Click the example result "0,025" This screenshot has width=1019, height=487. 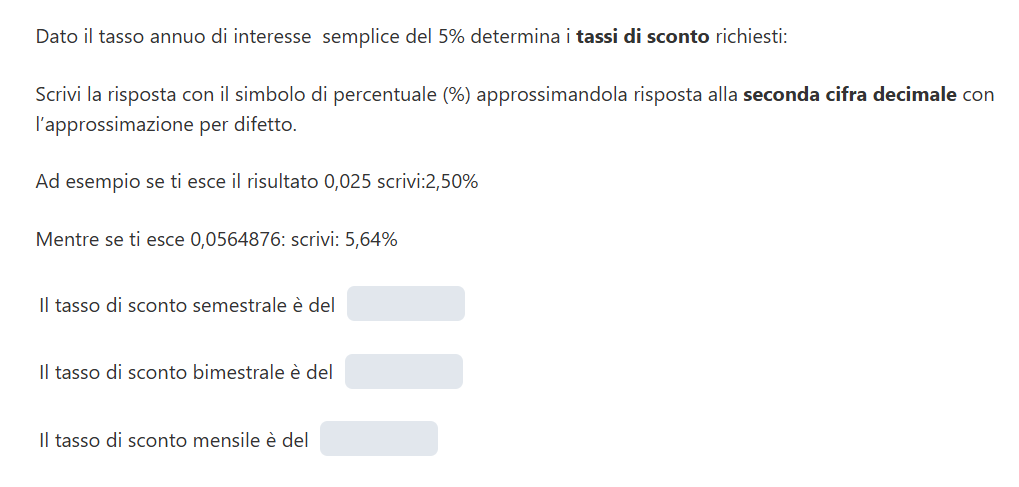(347, 183)
